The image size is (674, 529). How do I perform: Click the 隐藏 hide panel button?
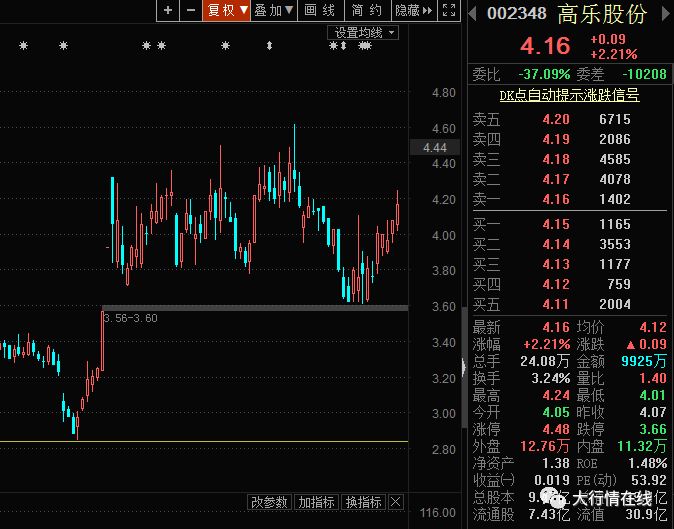414,10
